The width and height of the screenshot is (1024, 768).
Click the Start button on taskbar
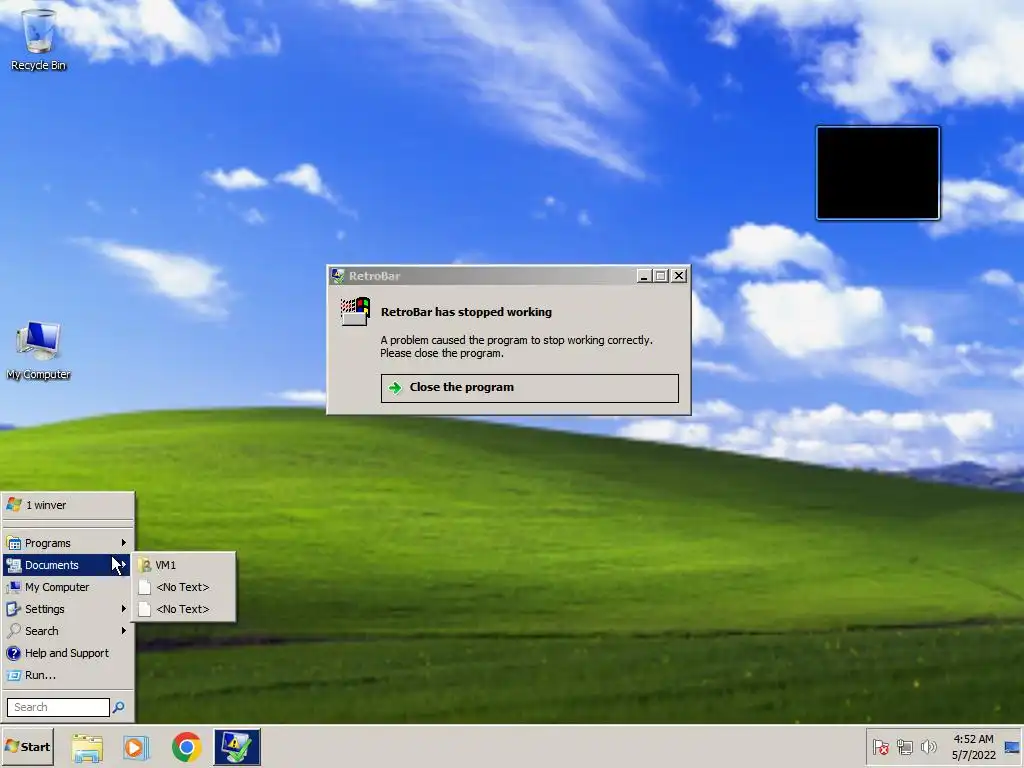pos(27,746)
